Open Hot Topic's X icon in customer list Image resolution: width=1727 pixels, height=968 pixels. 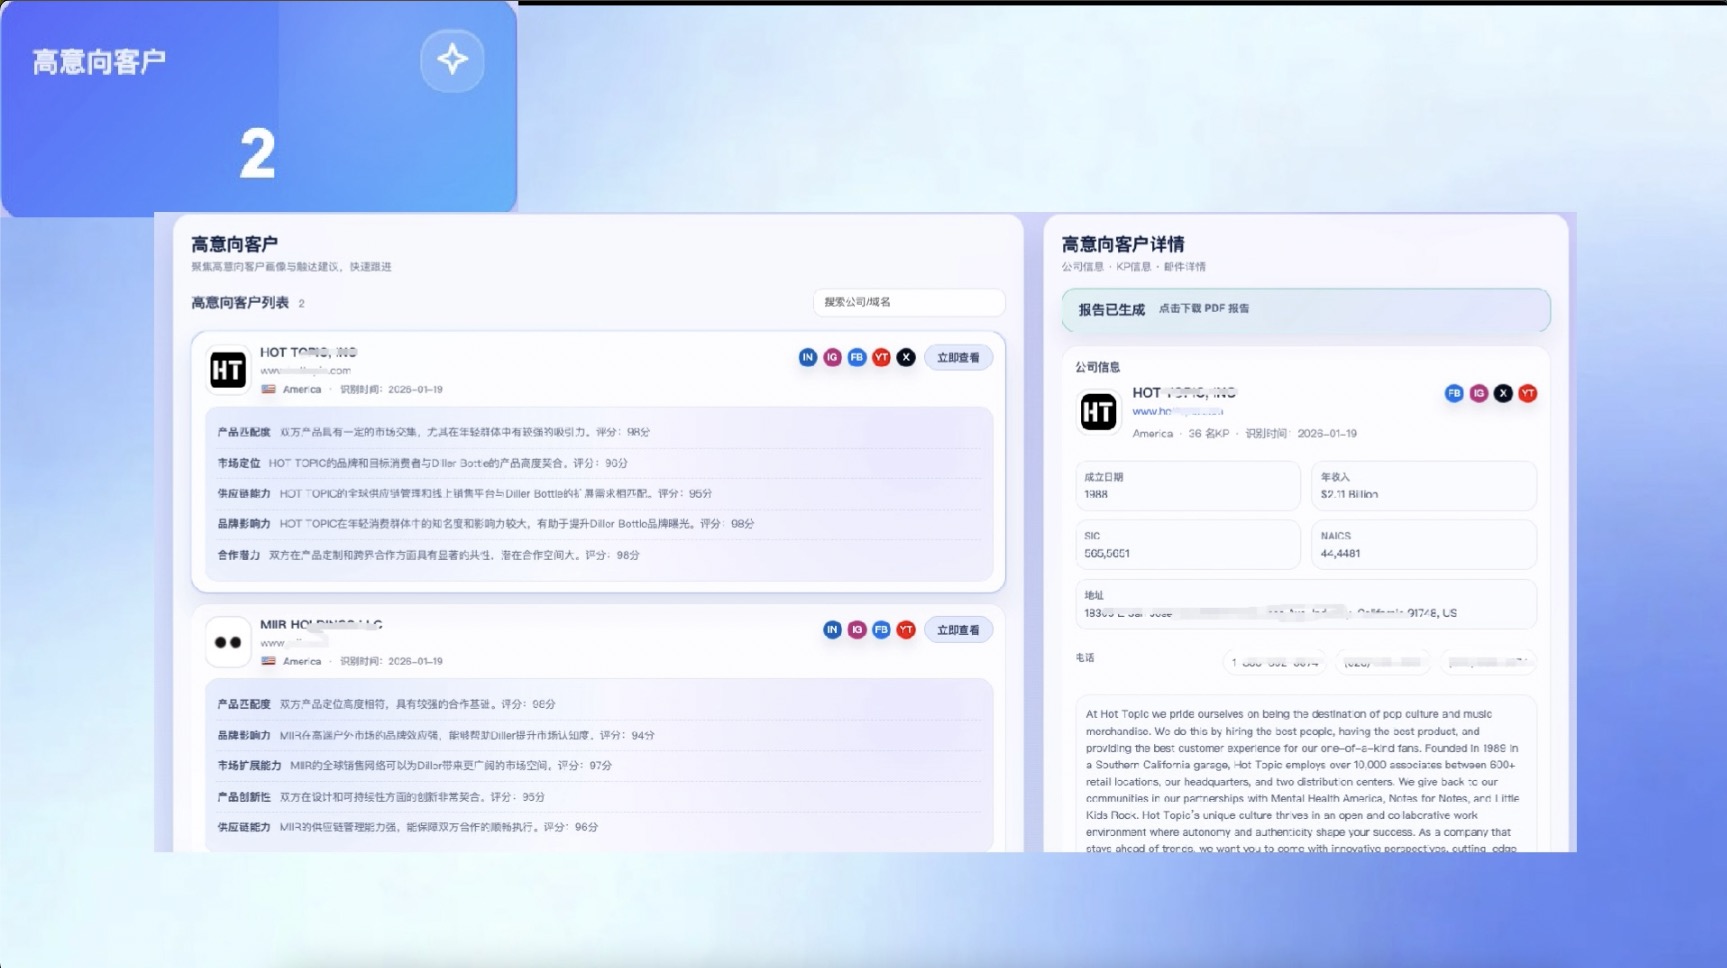[906, 358]
